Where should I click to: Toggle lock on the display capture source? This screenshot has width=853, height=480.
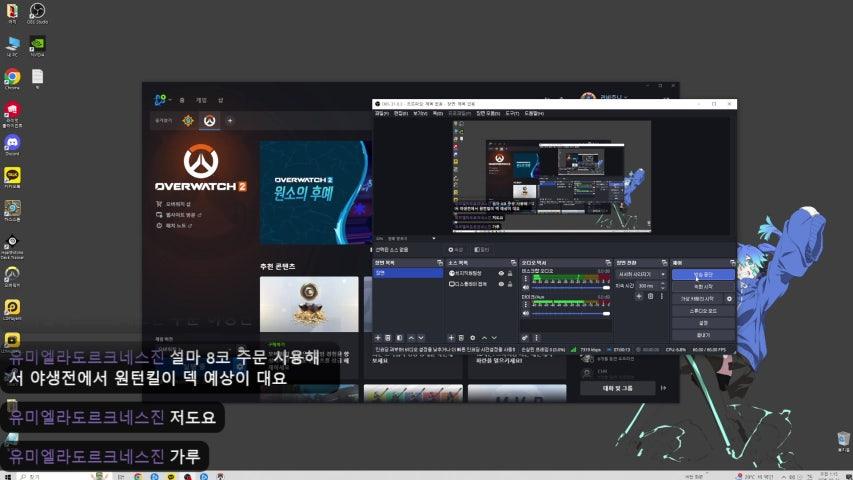(x=510, y=284)
